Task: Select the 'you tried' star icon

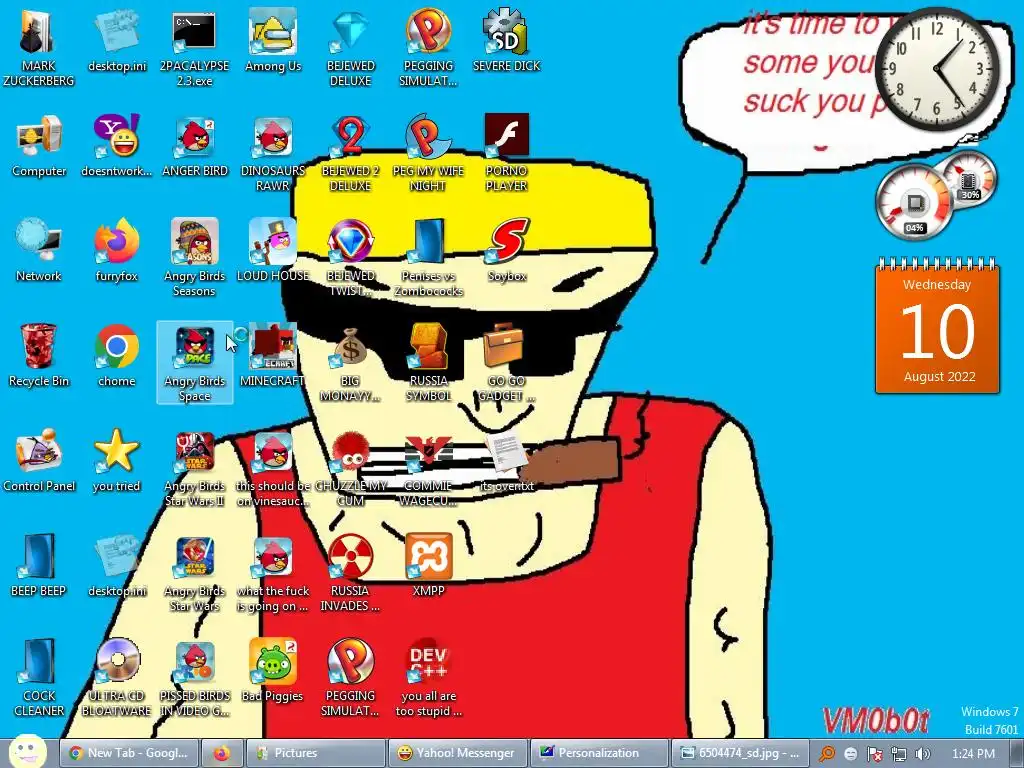Action: pos(116,461)
